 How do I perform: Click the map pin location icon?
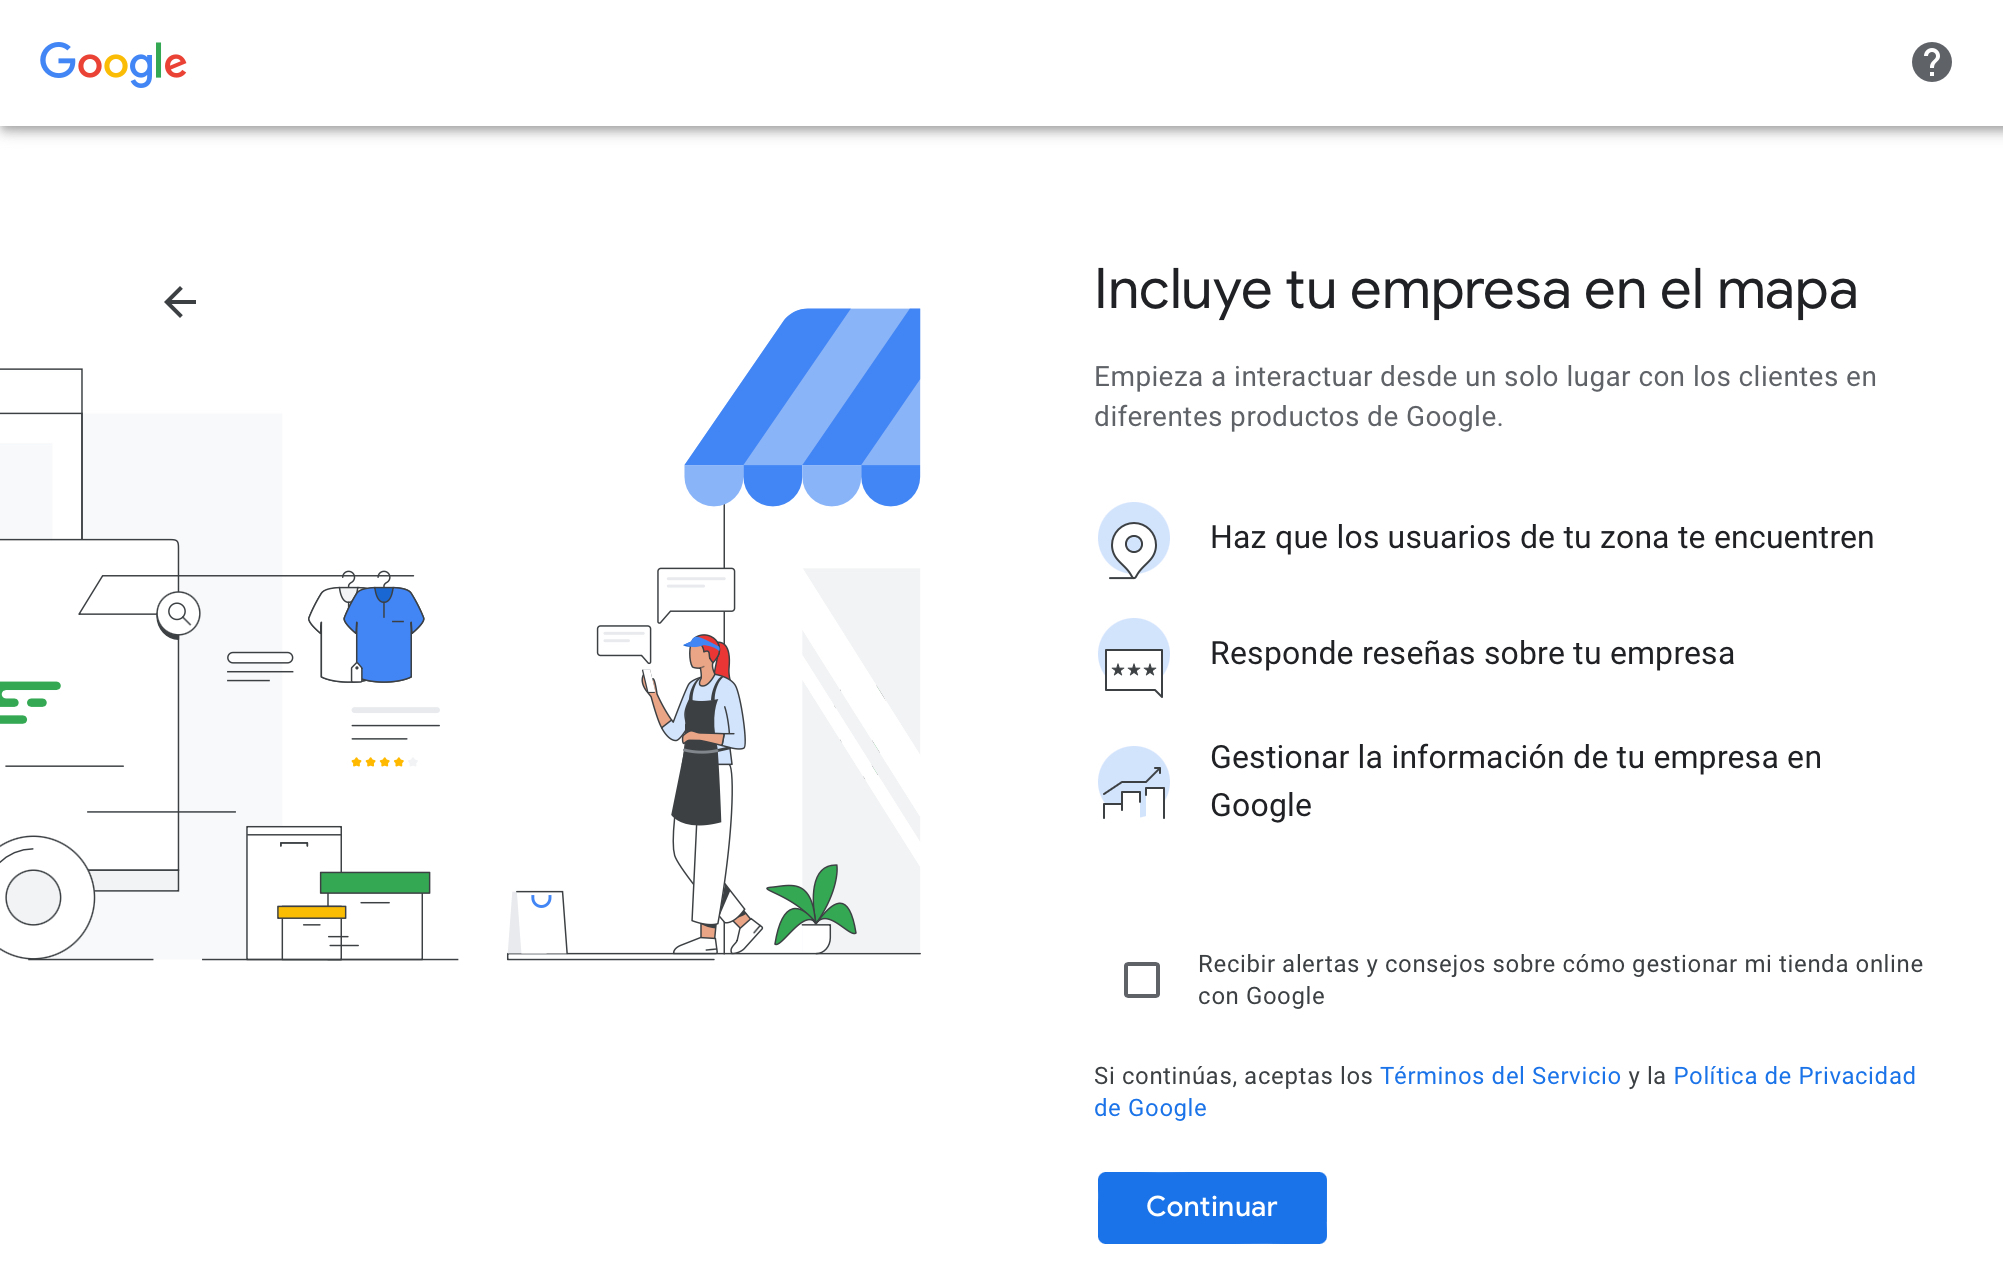pyautogui.click(x=1133, y=540)
